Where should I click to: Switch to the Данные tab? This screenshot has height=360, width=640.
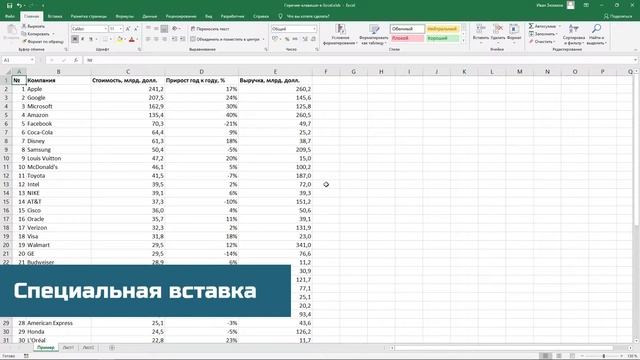(150, 16)
